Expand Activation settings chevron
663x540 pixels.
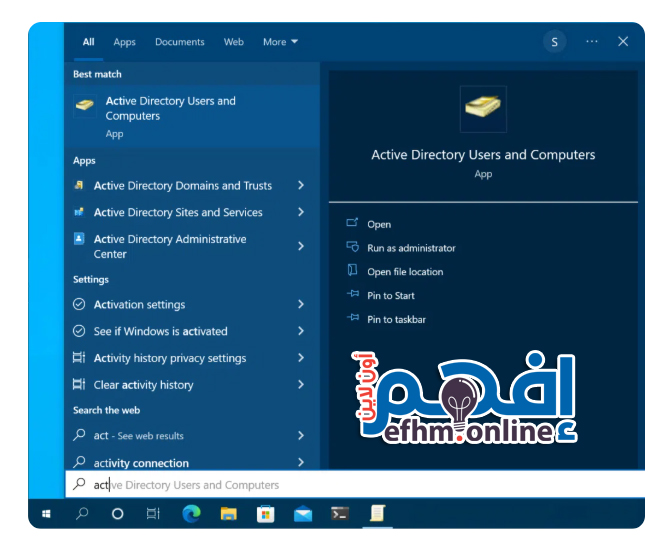[x=300, y=305]
